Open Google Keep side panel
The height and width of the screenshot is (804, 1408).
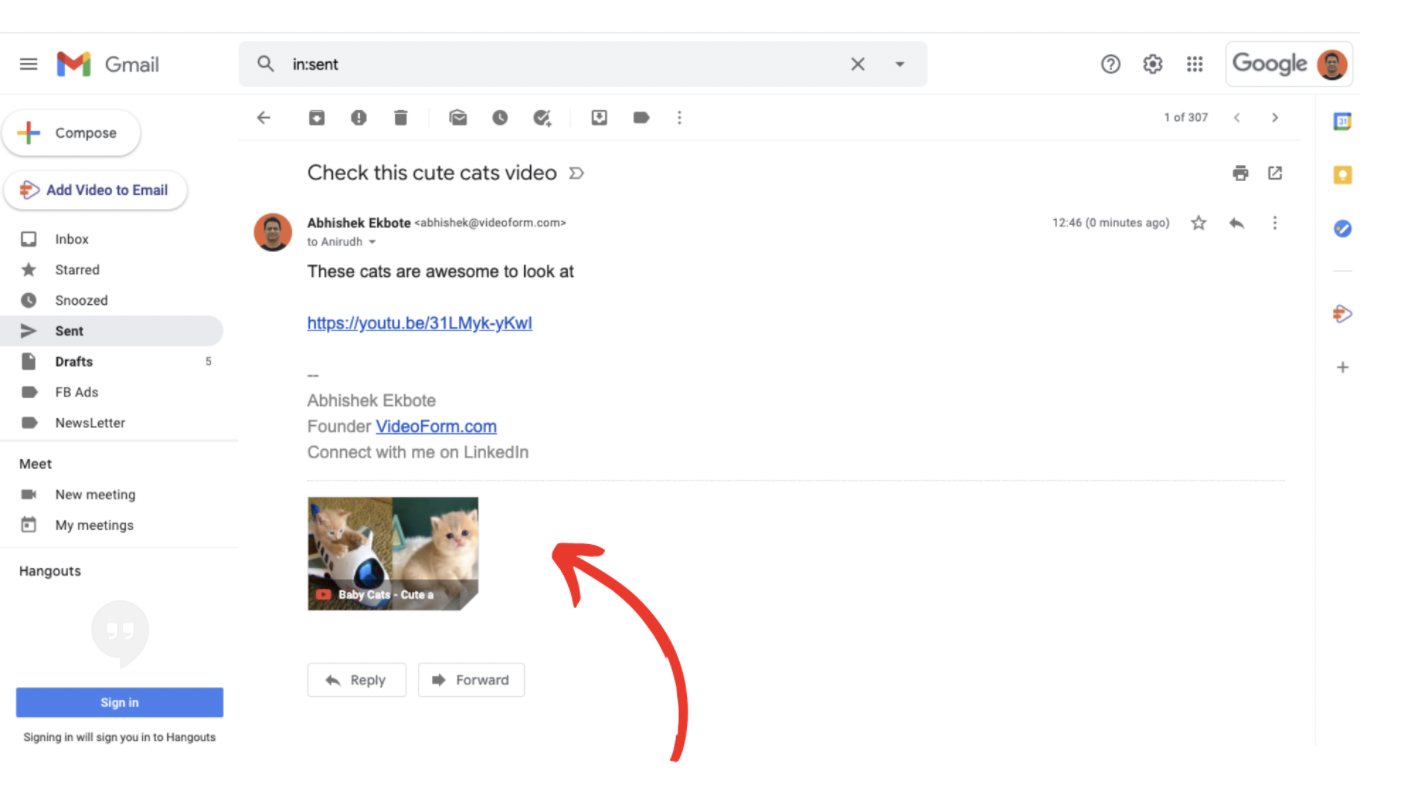pyautogui.click(x=1343, y=175)
